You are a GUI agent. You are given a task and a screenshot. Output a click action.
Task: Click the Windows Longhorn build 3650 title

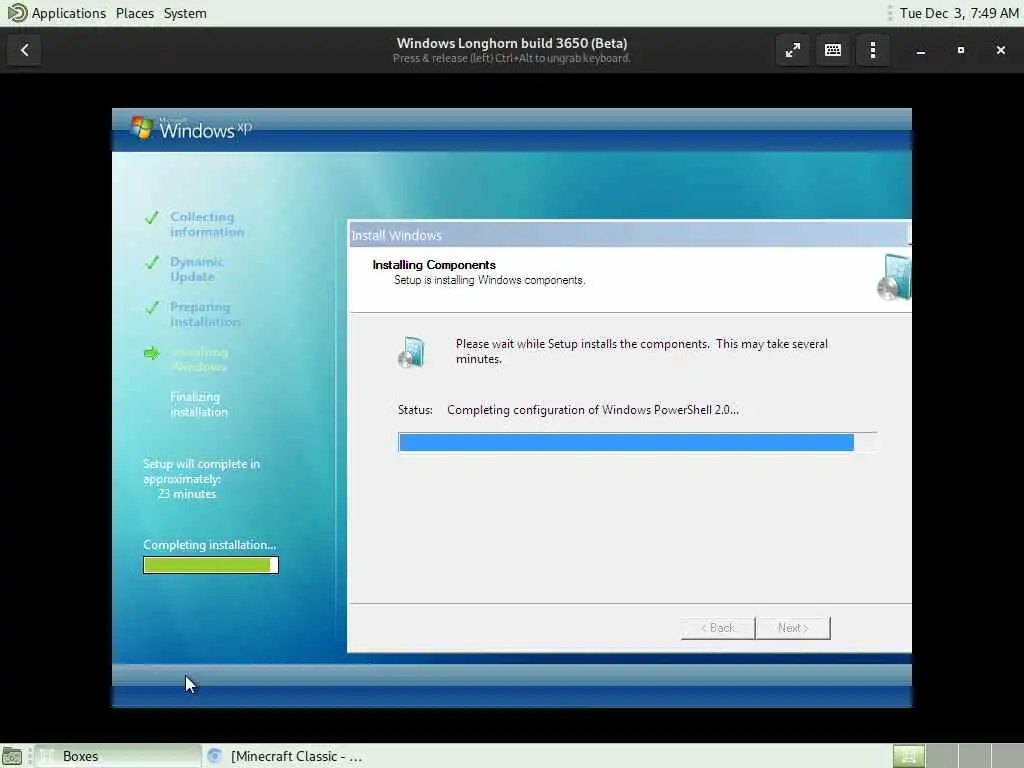click(512, 43)
